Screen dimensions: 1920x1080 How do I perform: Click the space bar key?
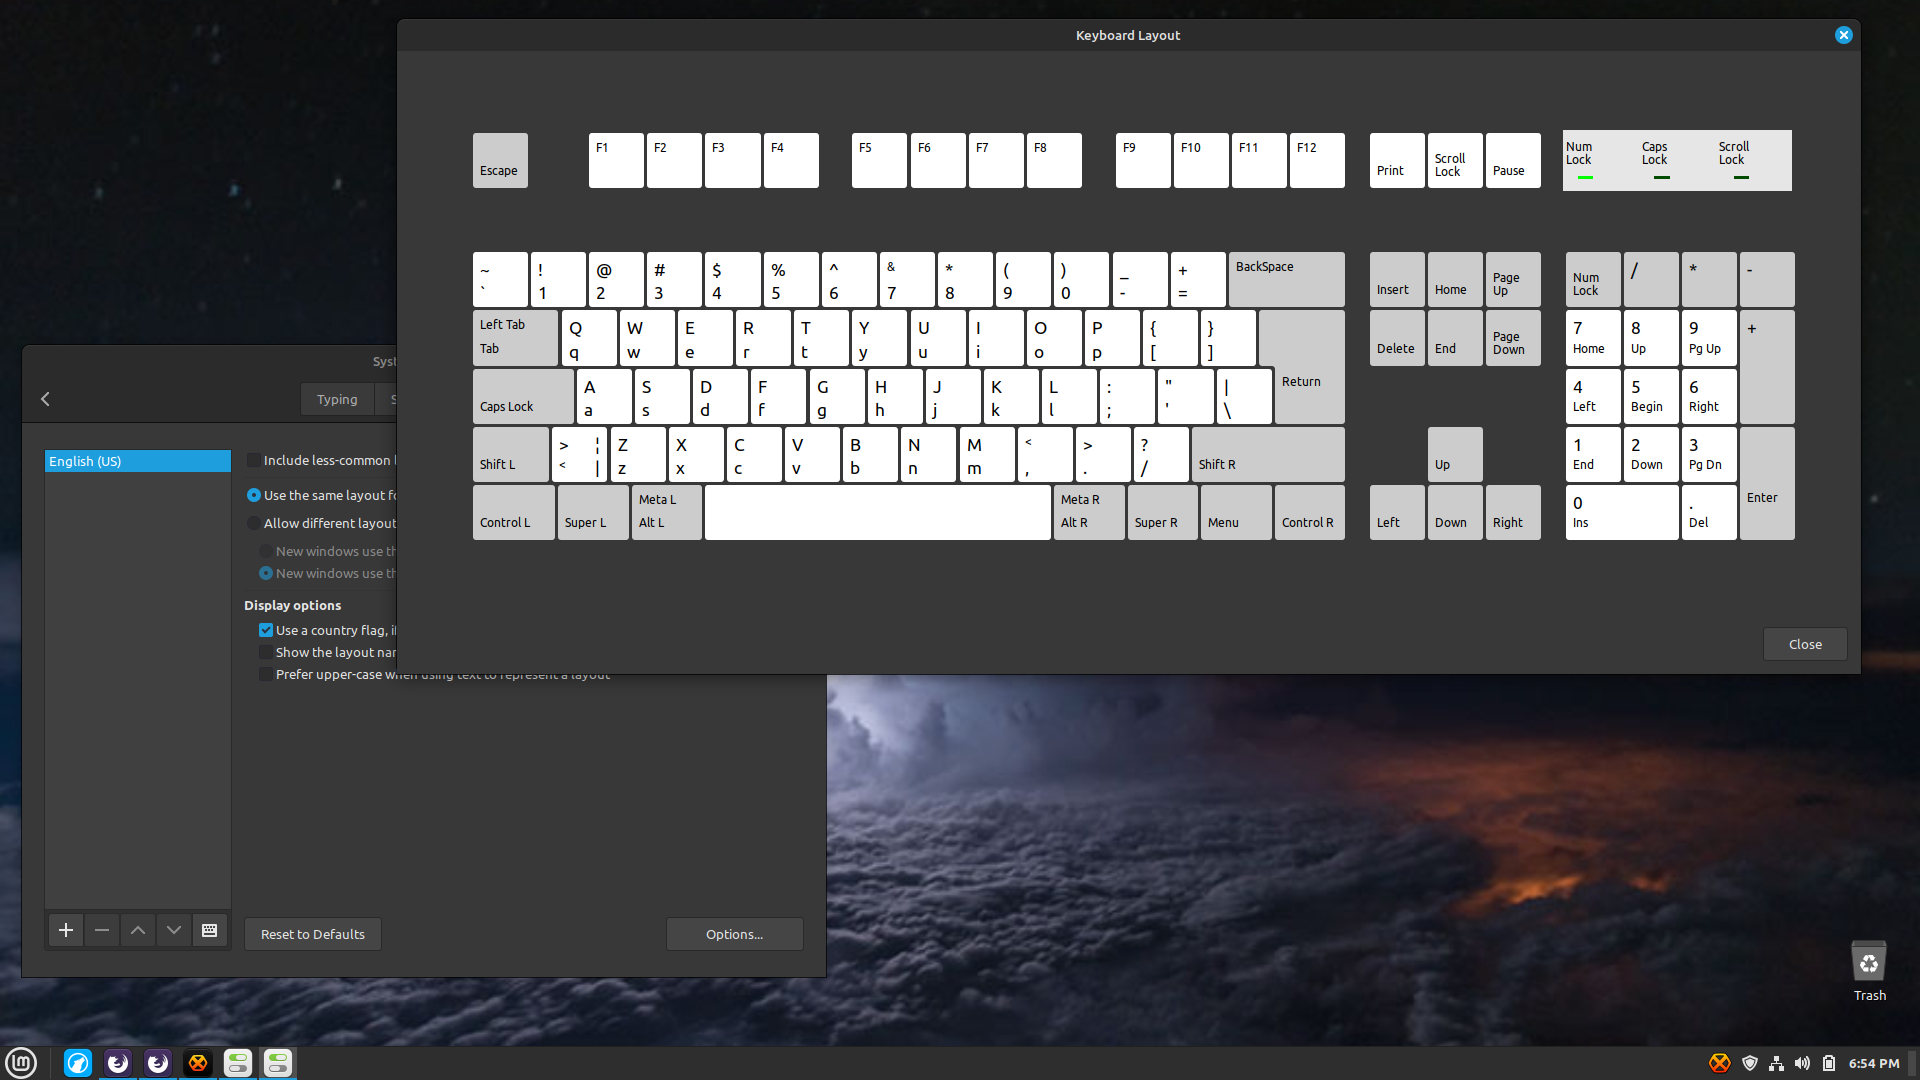point(878,512)
